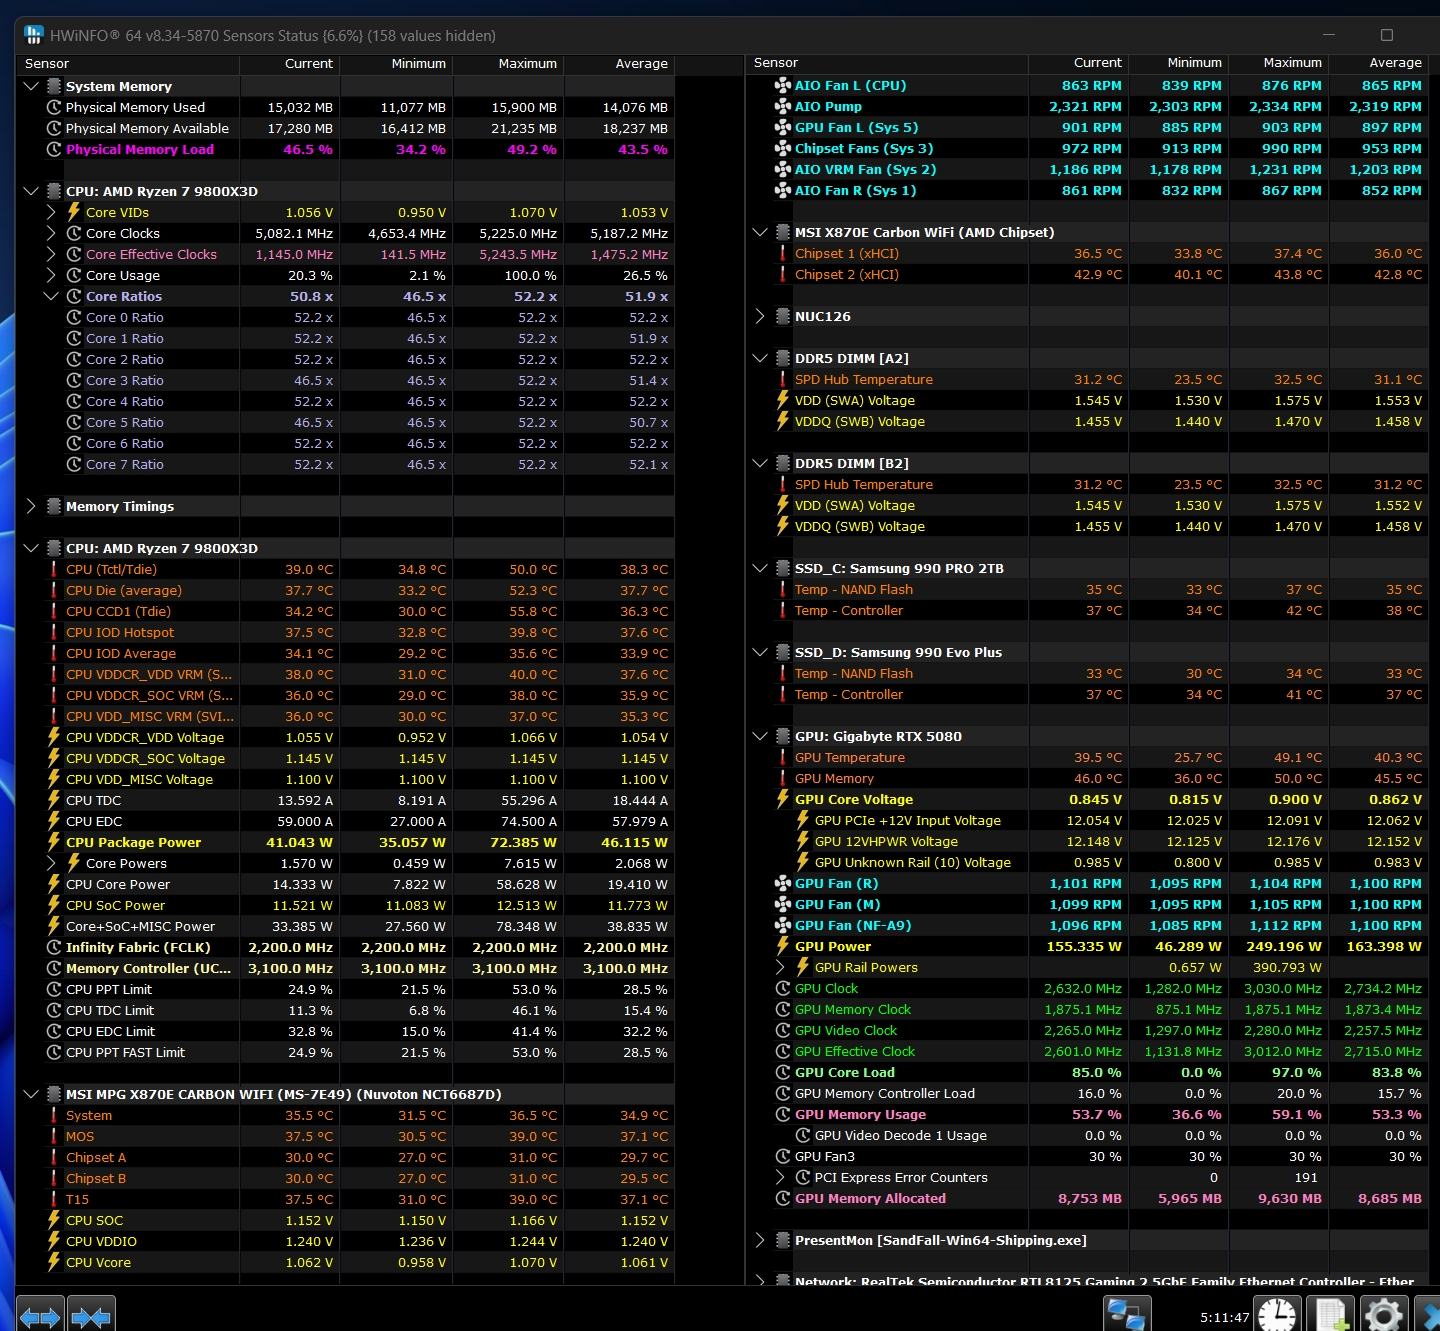The height and width of the screenshot is (1331, 1440).
Task: Select the SPD Hub Temperature row under DIMM [B2]
Action: pos(1087,484)
